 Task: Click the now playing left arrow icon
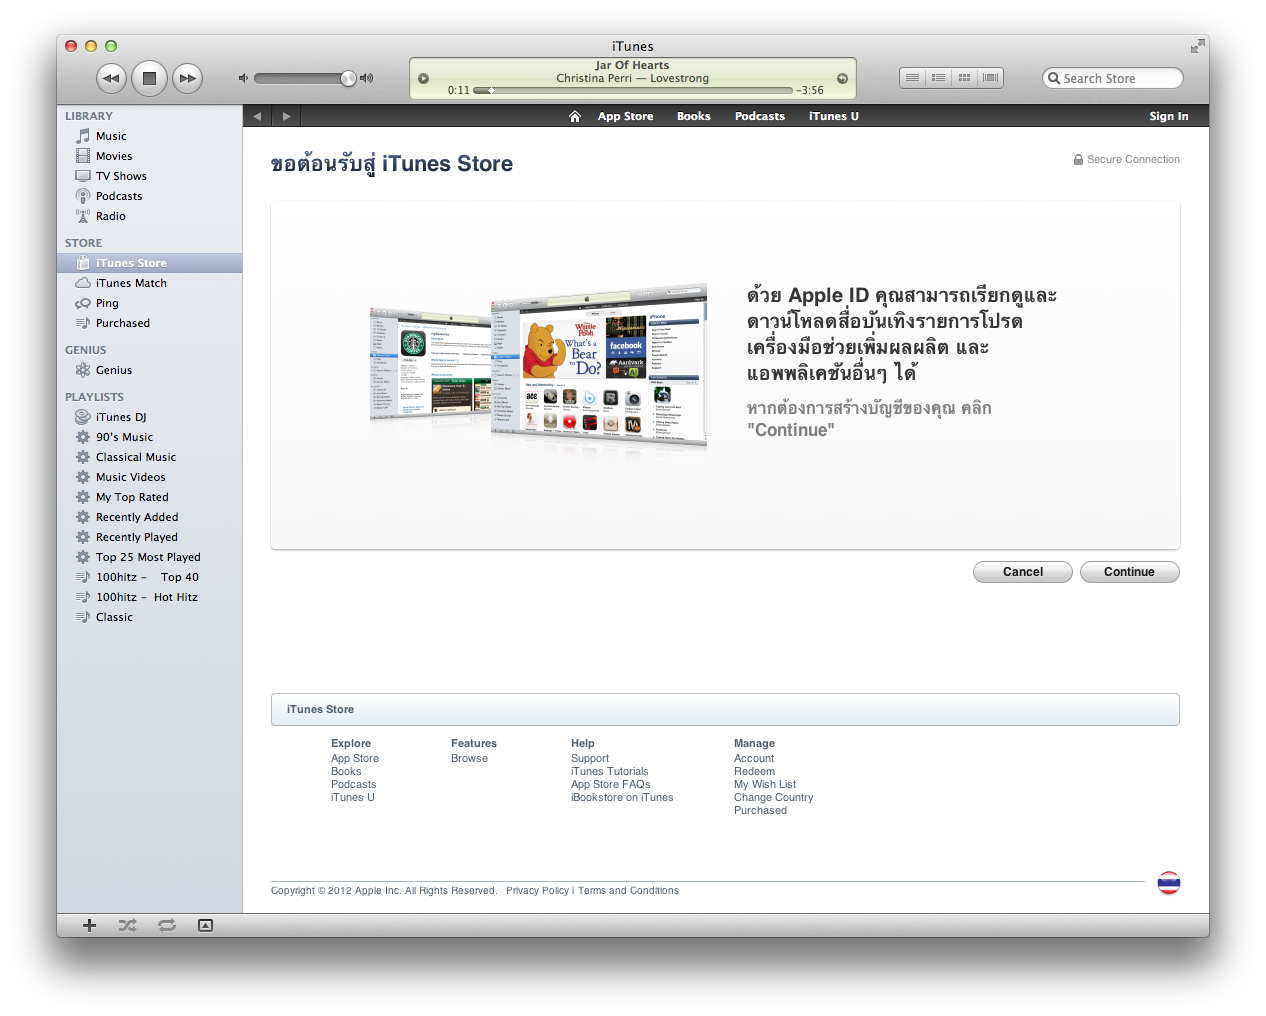[x=423, y=78]
